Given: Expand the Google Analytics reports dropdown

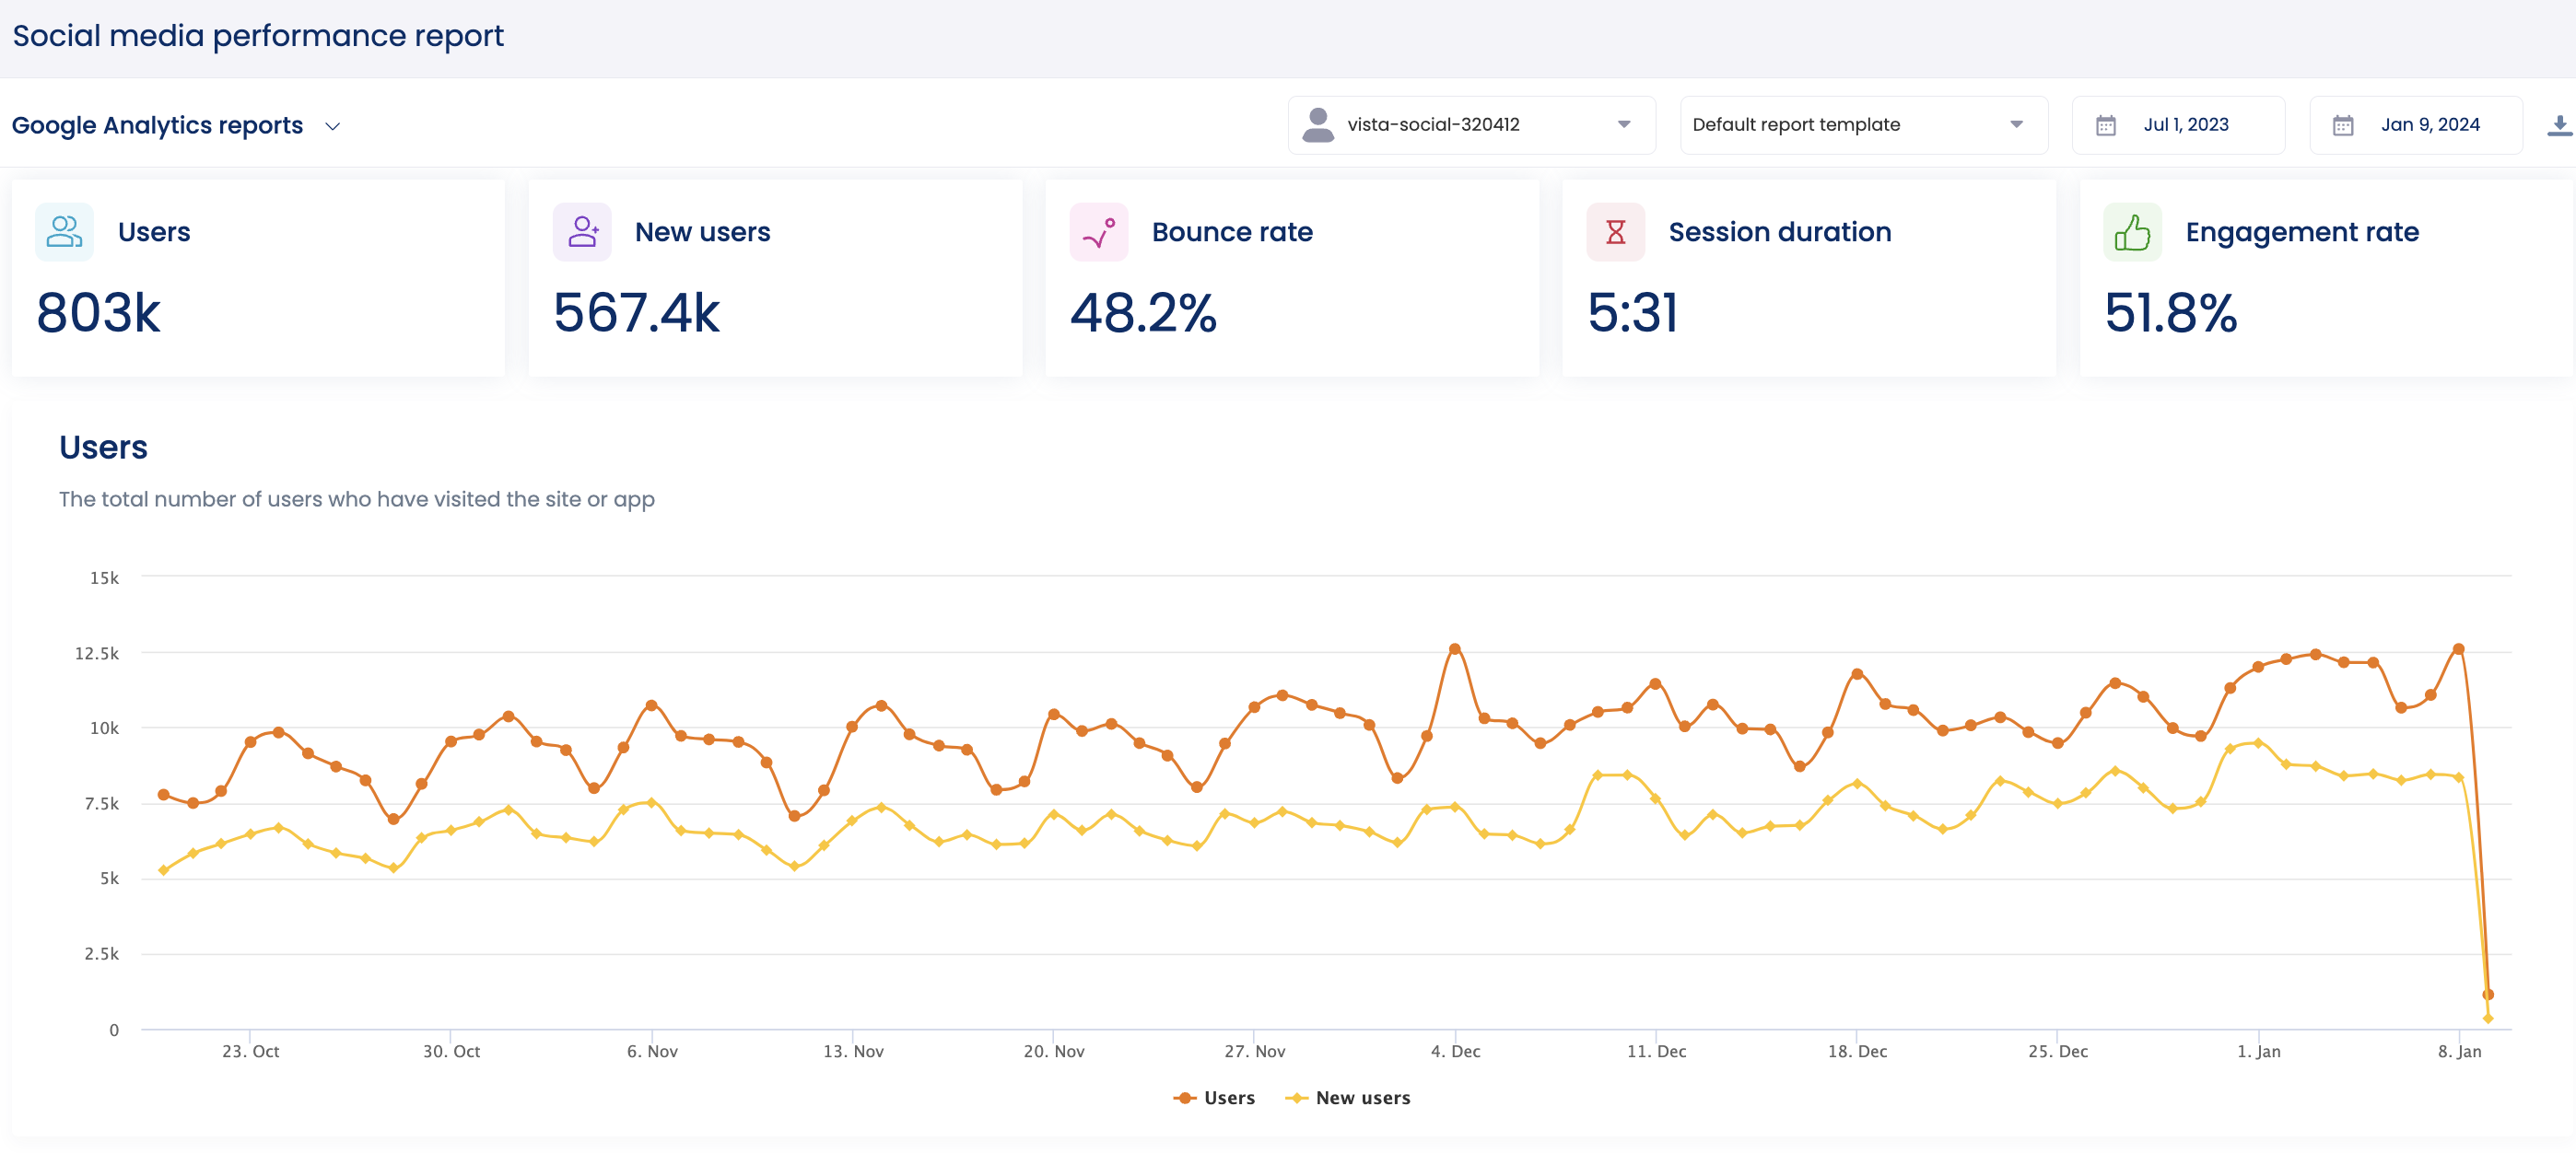Looking at the screenshot, I should pos(333,126).
